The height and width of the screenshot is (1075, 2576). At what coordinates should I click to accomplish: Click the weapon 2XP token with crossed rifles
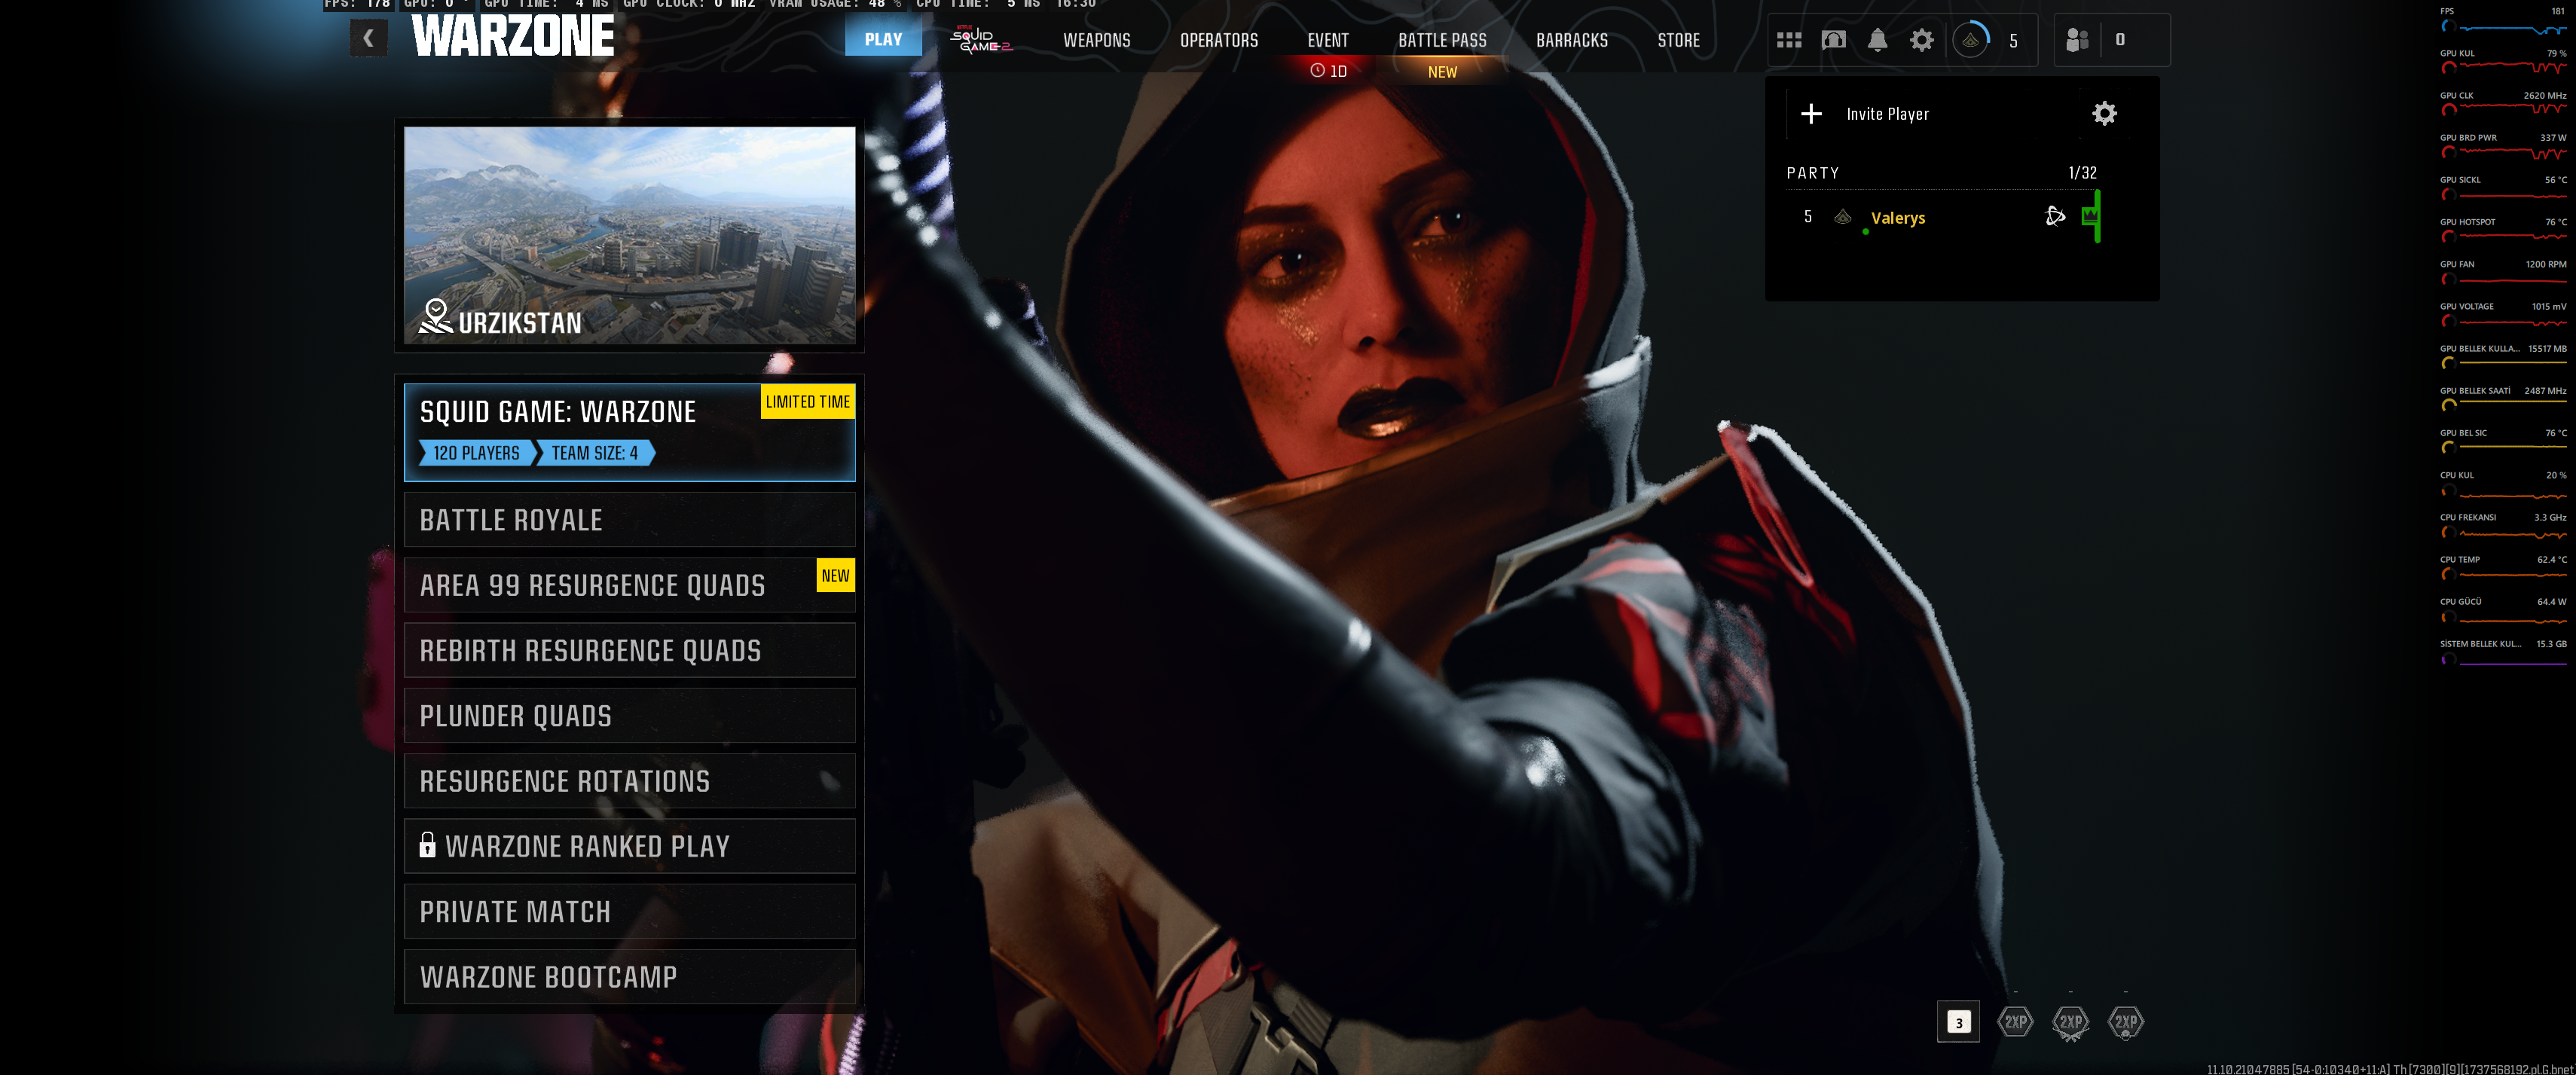[x=2070, y=1023]
